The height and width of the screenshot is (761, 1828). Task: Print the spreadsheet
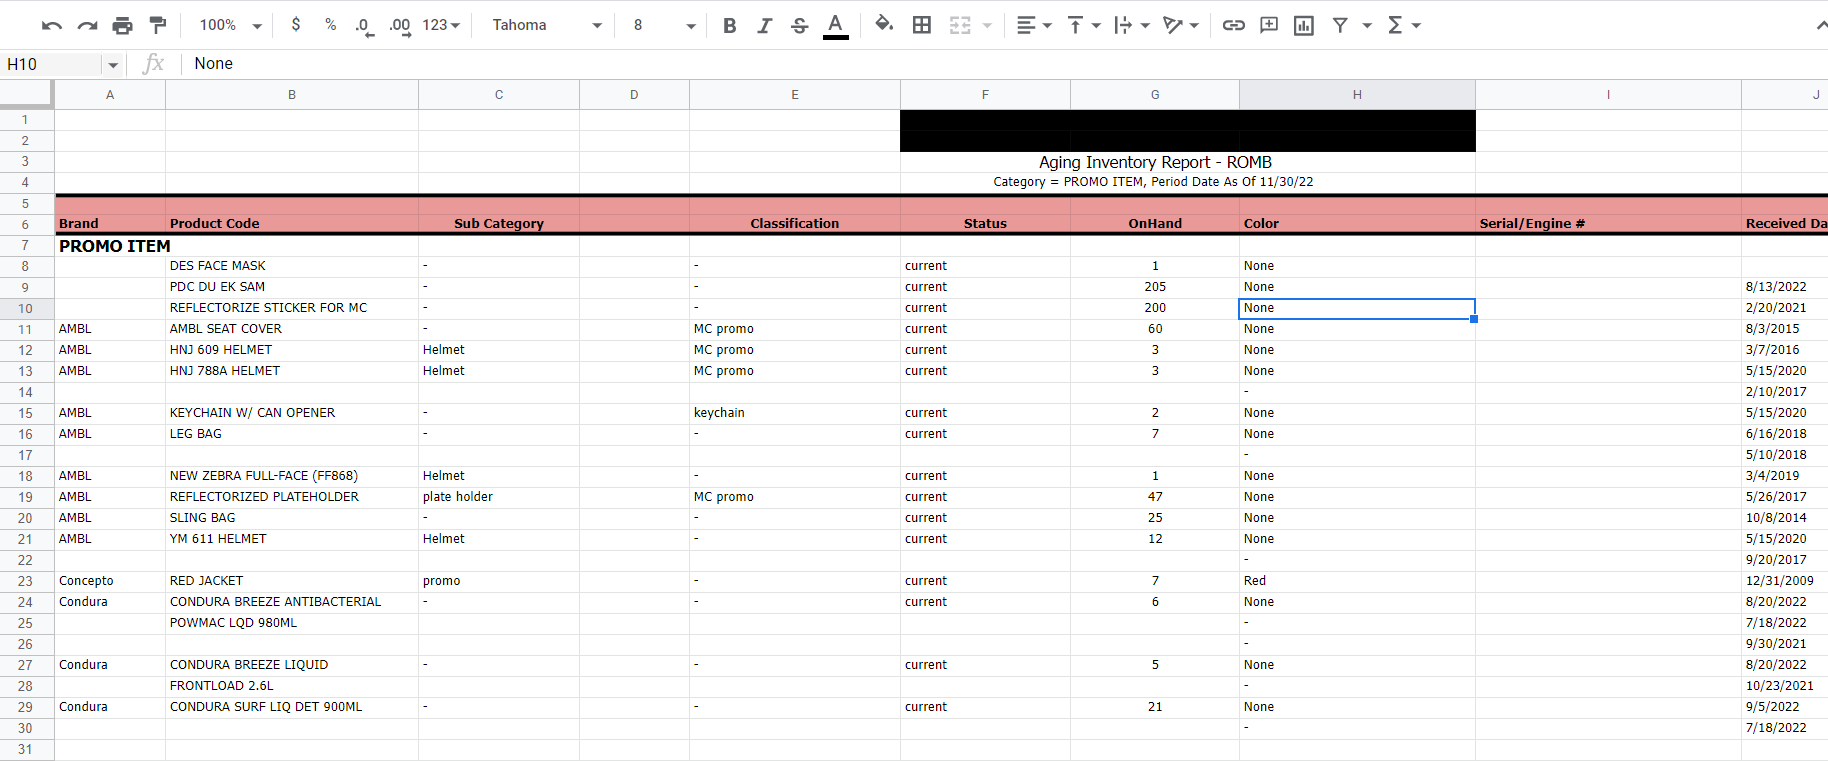[x=123, y=25]
